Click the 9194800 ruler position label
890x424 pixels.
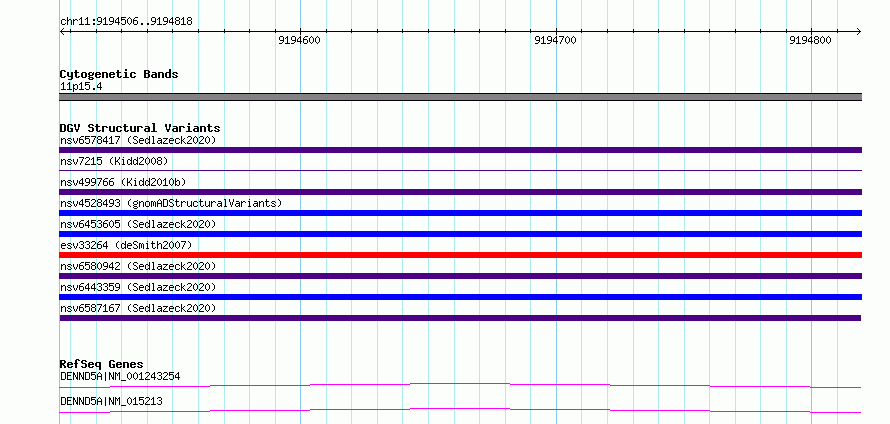pos(811,40)
